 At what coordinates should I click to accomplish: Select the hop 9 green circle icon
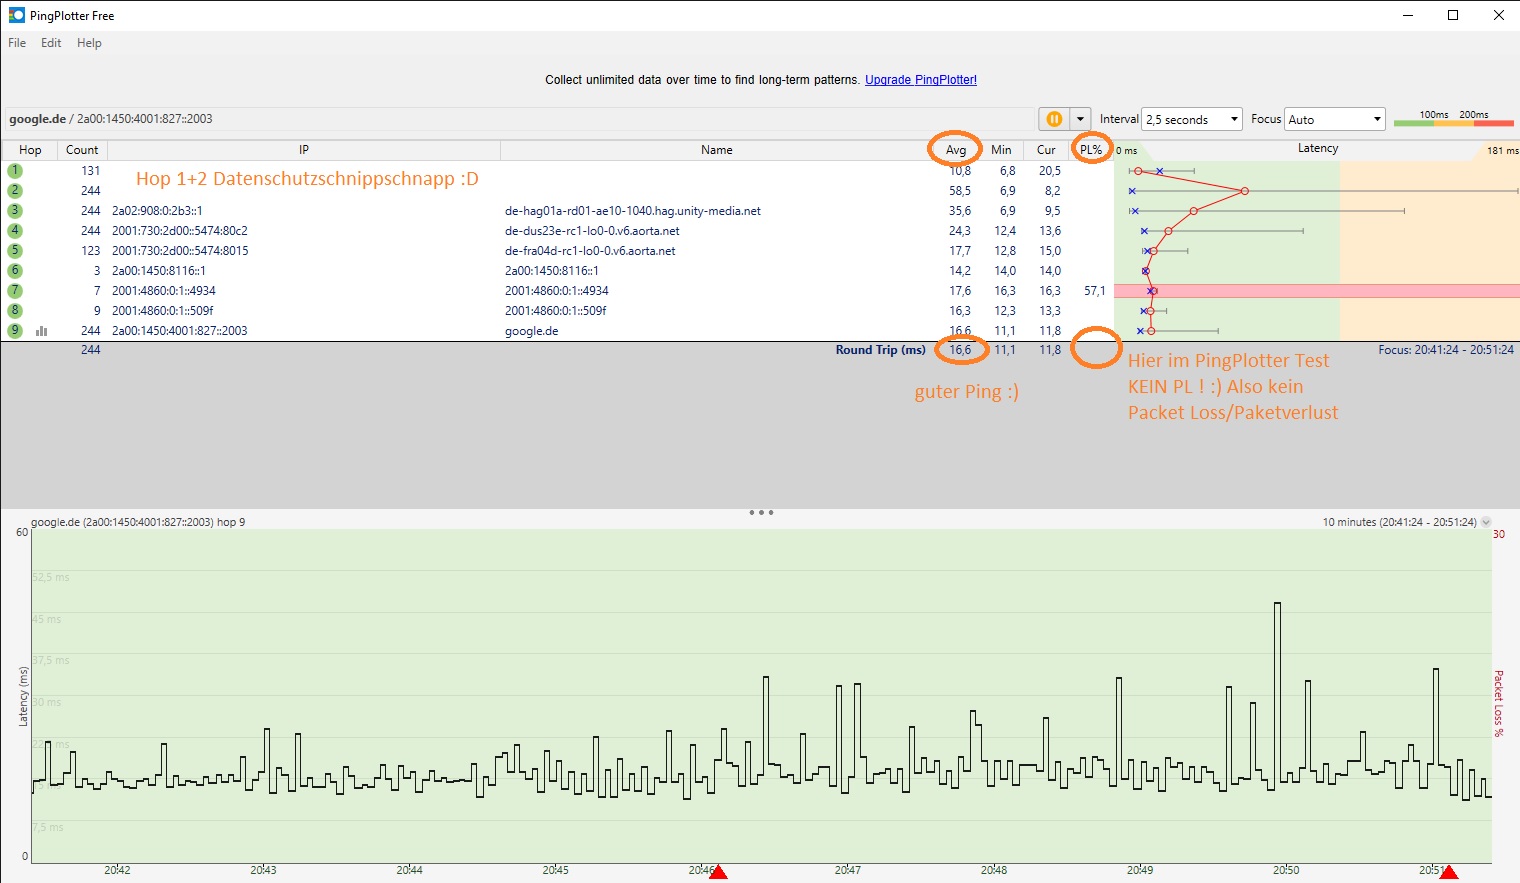click(x=15, y=330)
